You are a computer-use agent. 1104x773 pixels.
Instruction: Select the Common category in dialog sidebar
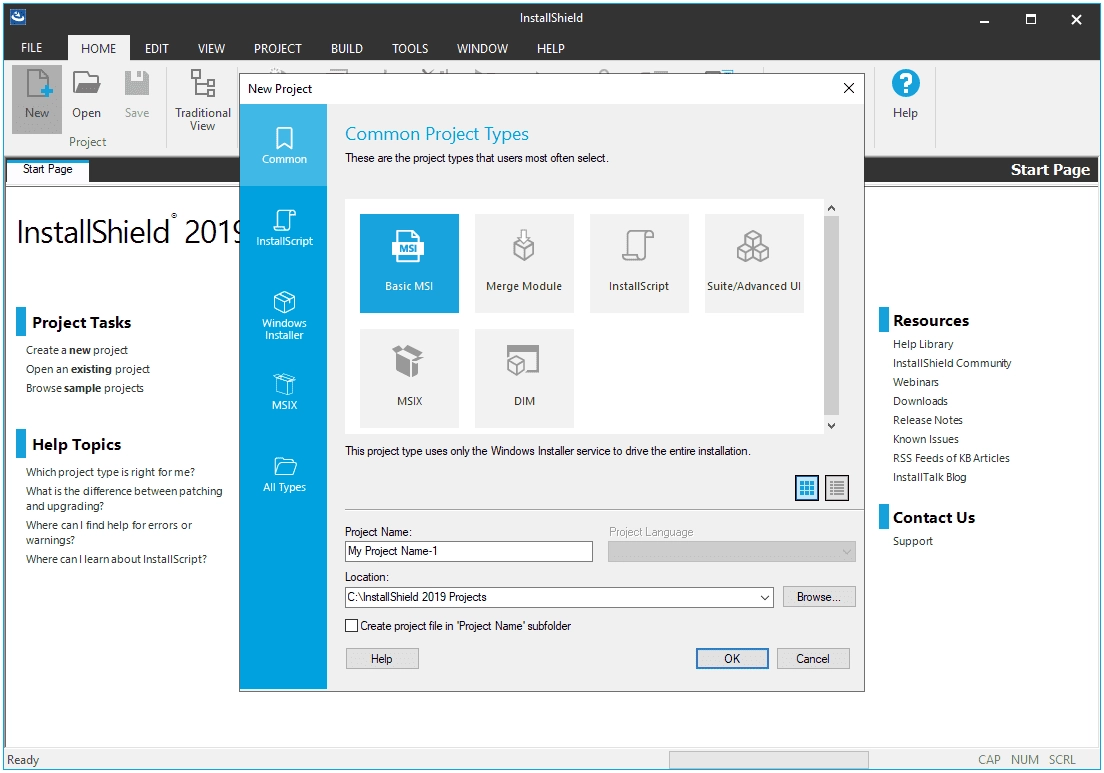[284, 146]
